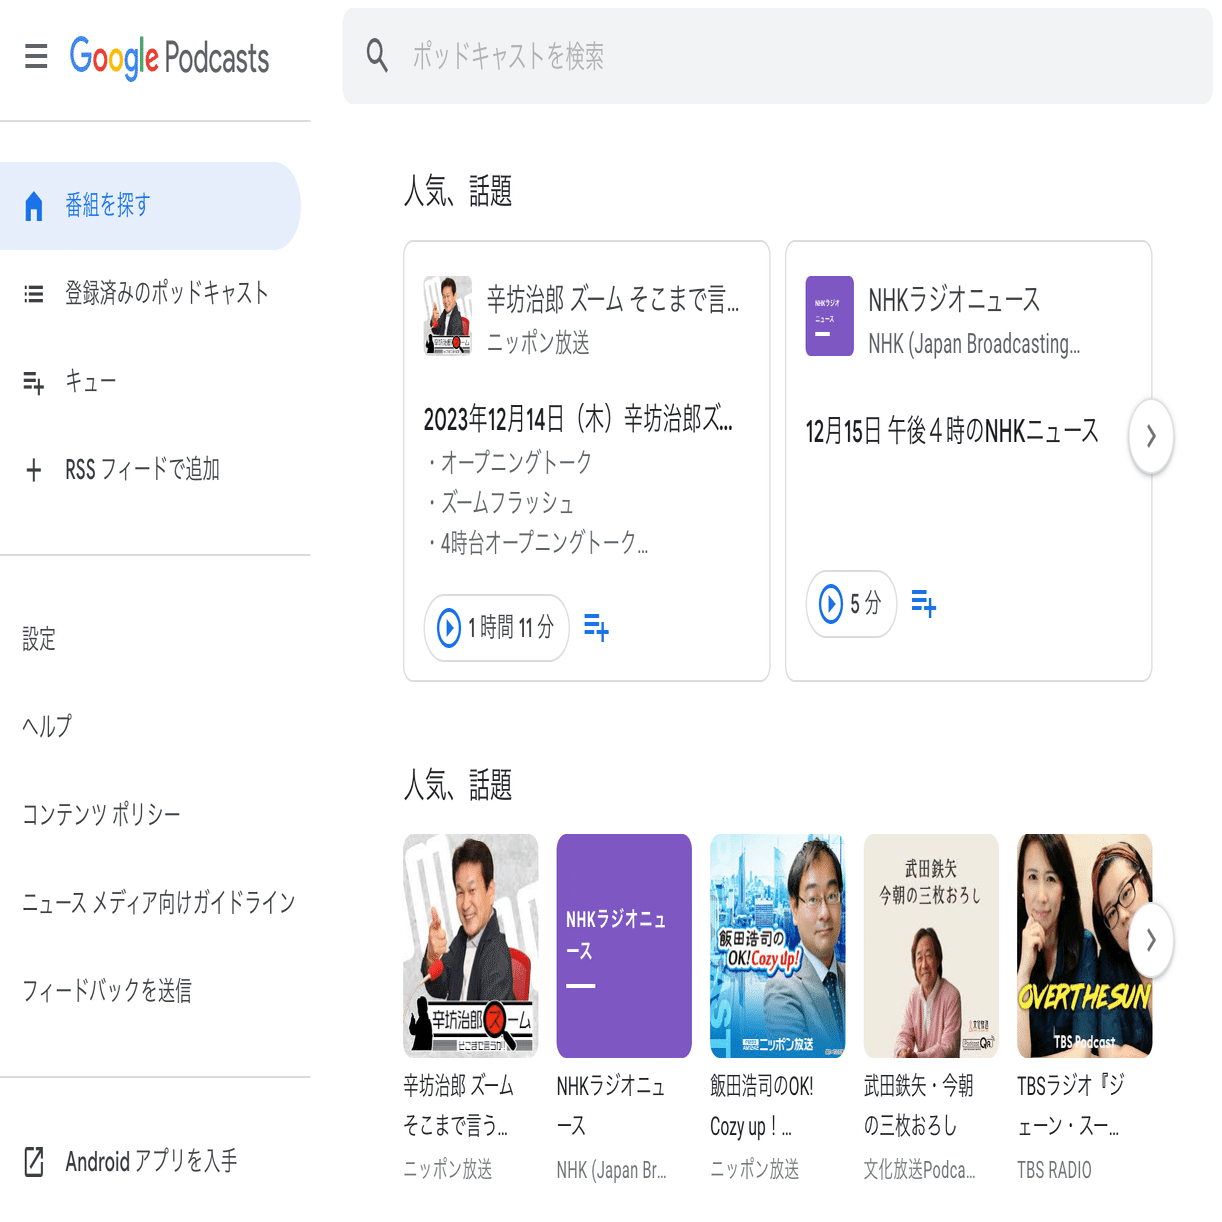Click the TBSラジオ『ジェーン・スー… grid title
Screen dimensions: 1222x1222
coord(1071,1106)
